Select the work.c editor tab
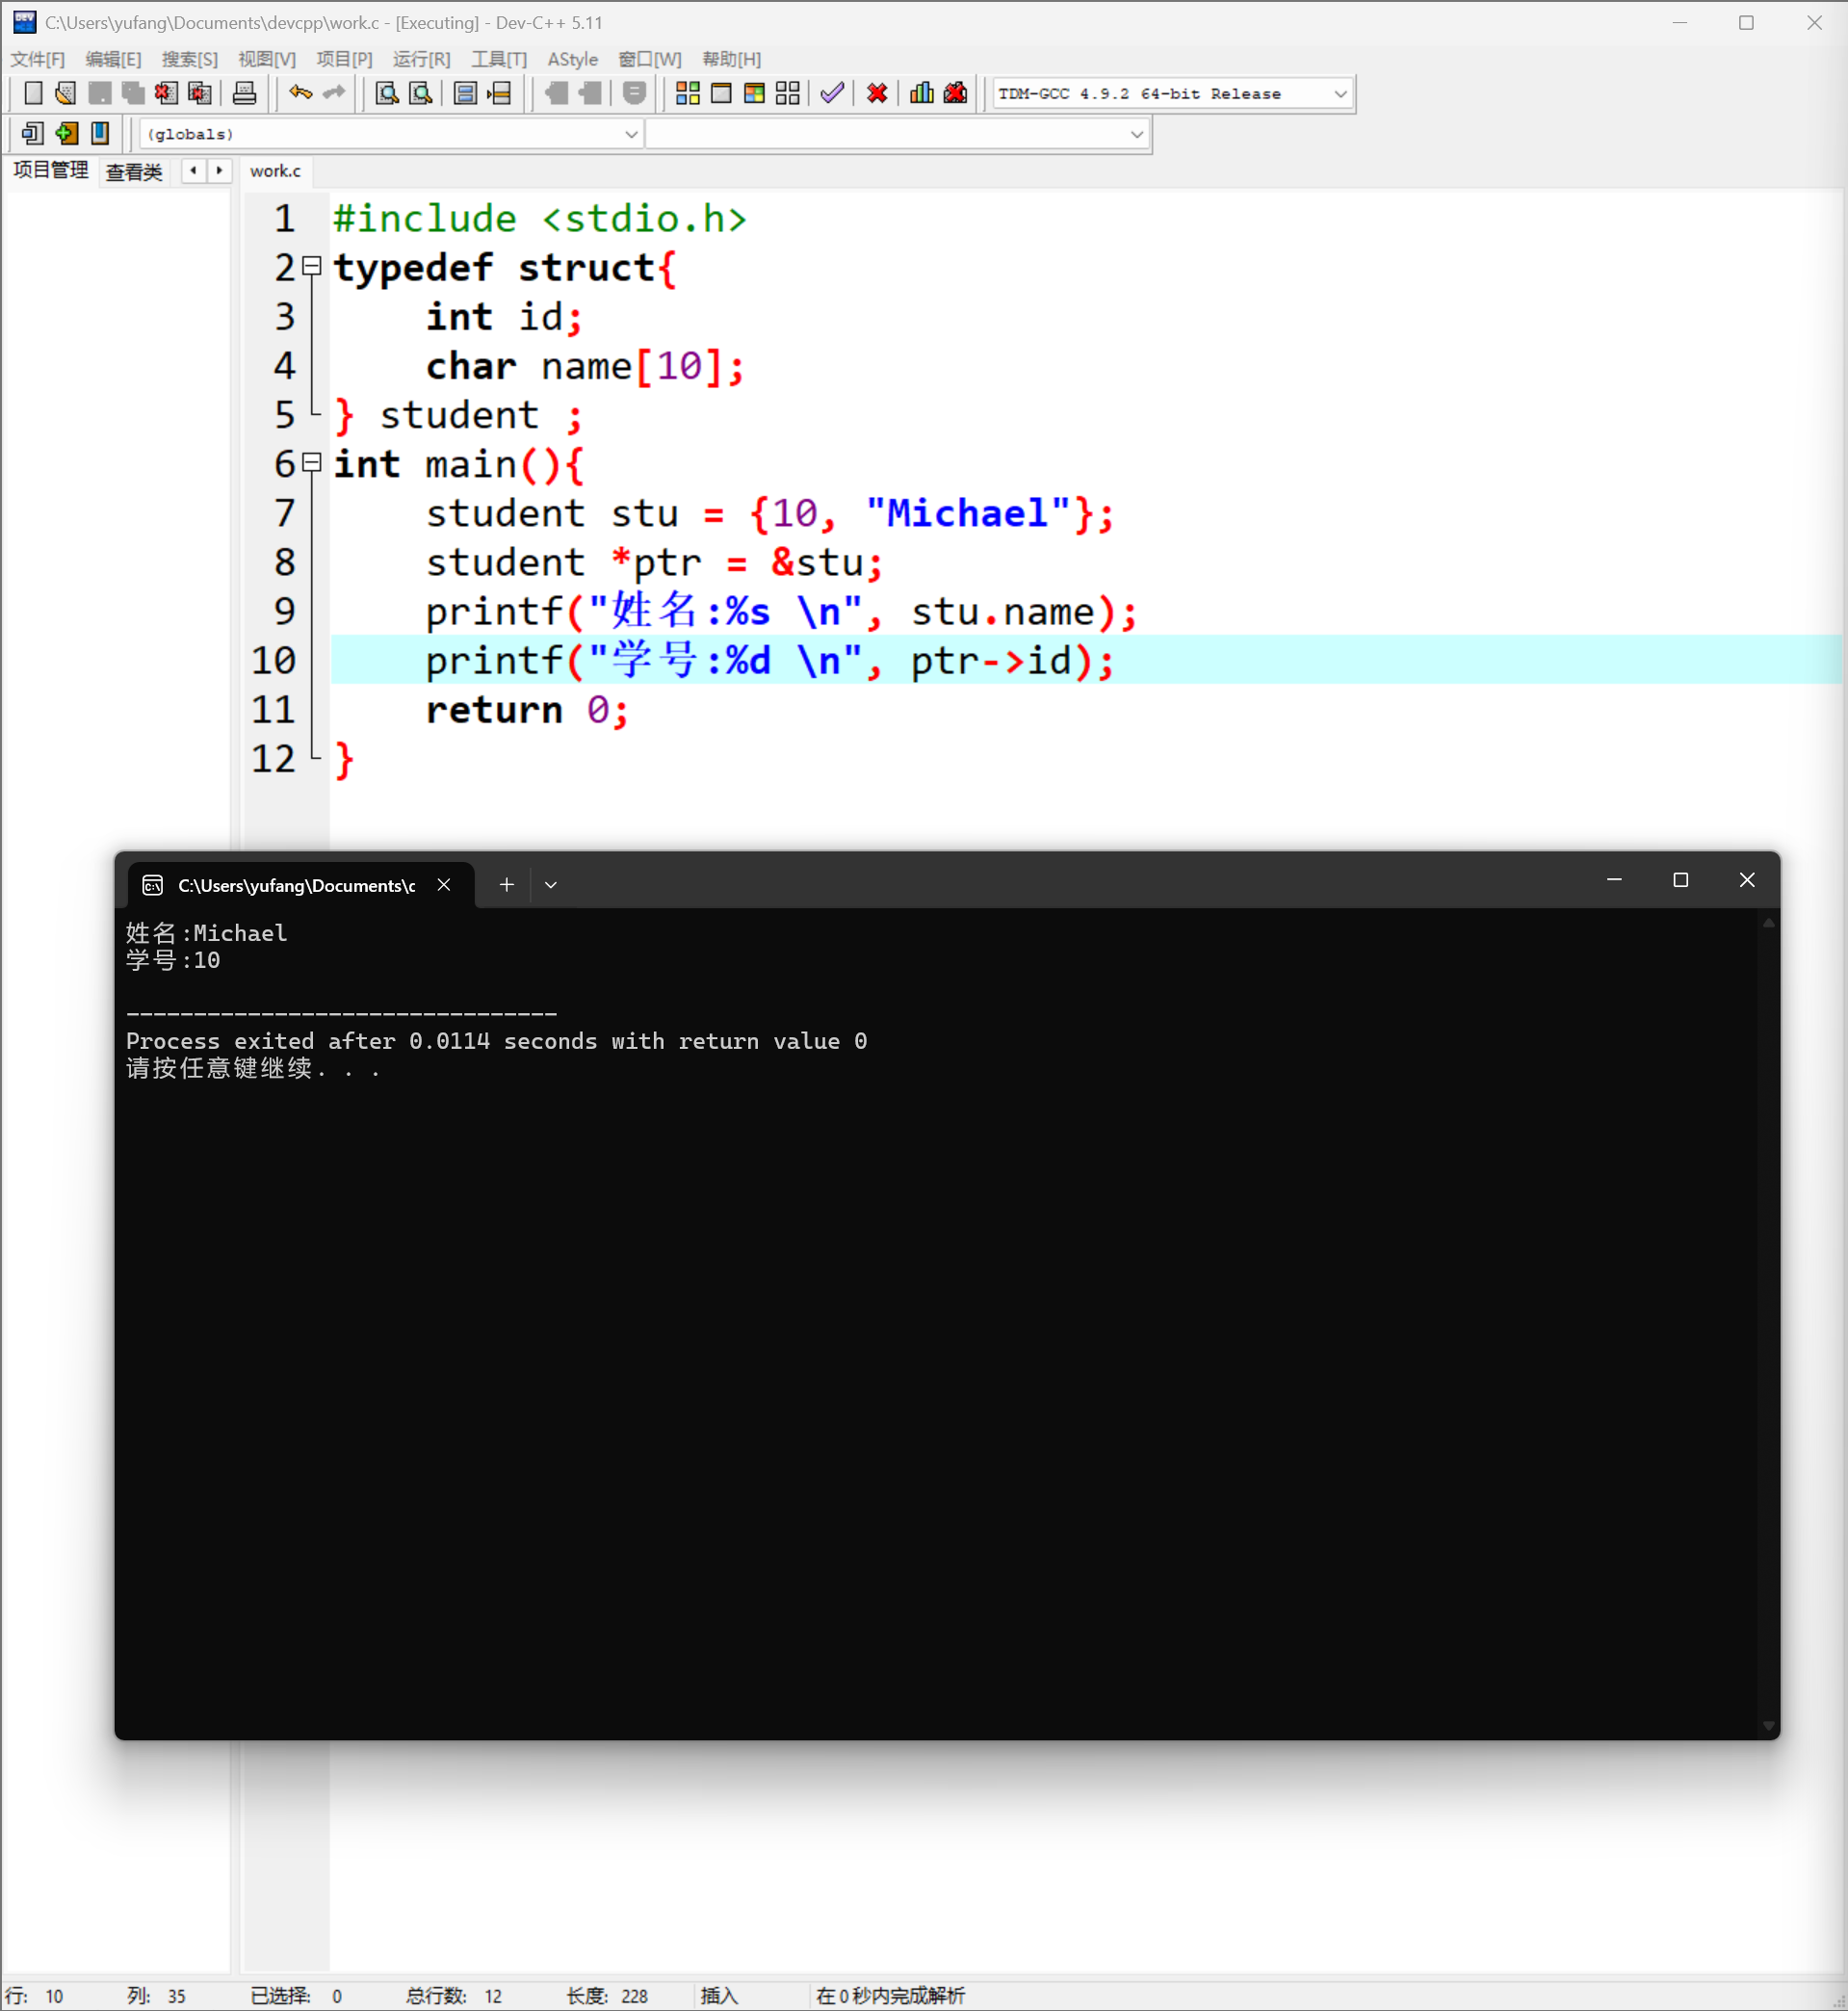The height and width of the screenshot is (2011, 1848). tap(275, 171)
